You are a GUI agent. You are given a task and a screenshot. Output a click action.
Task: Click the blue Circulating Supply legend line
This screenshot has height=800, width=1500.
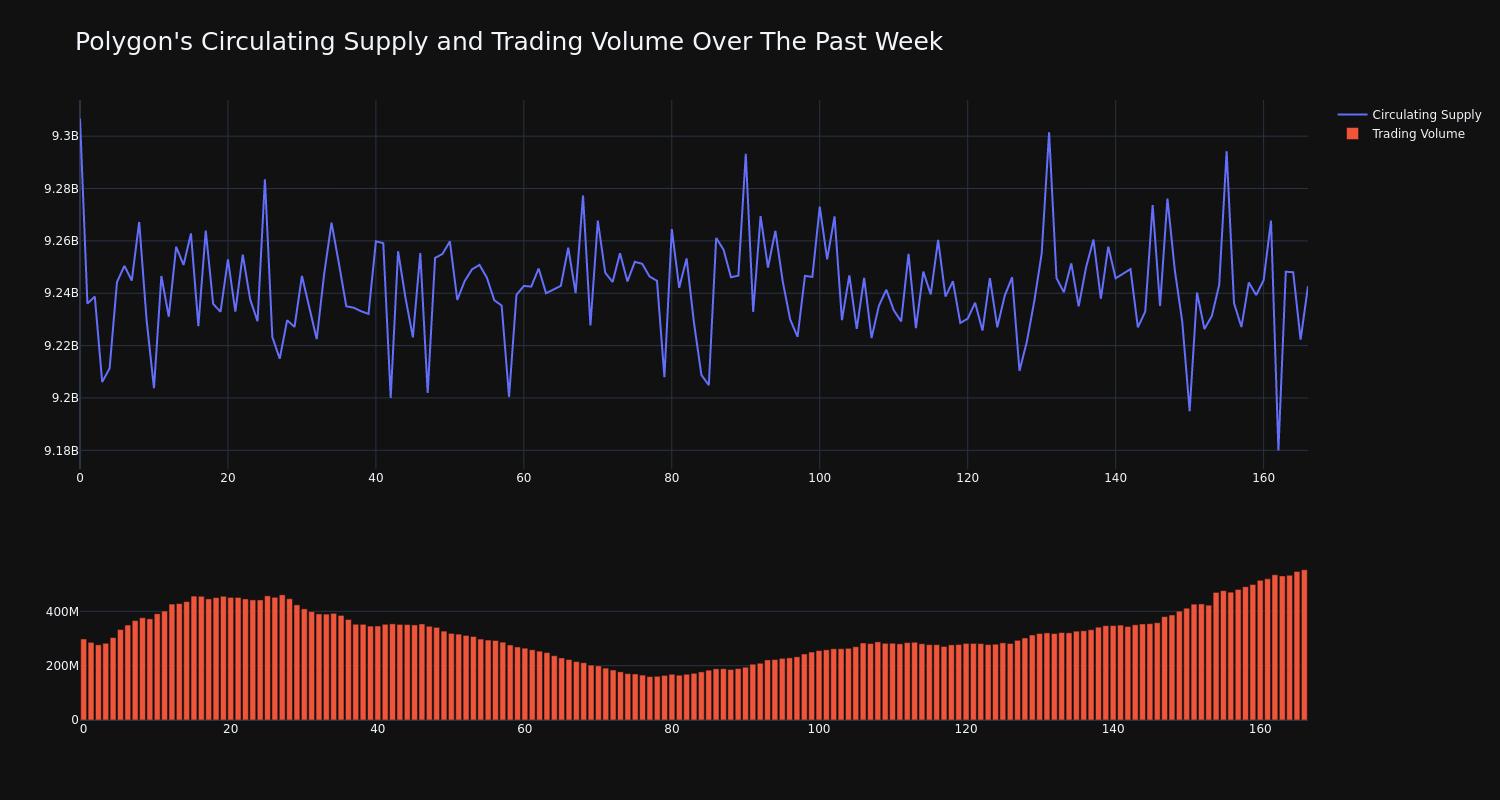(x=1352, y=115)
